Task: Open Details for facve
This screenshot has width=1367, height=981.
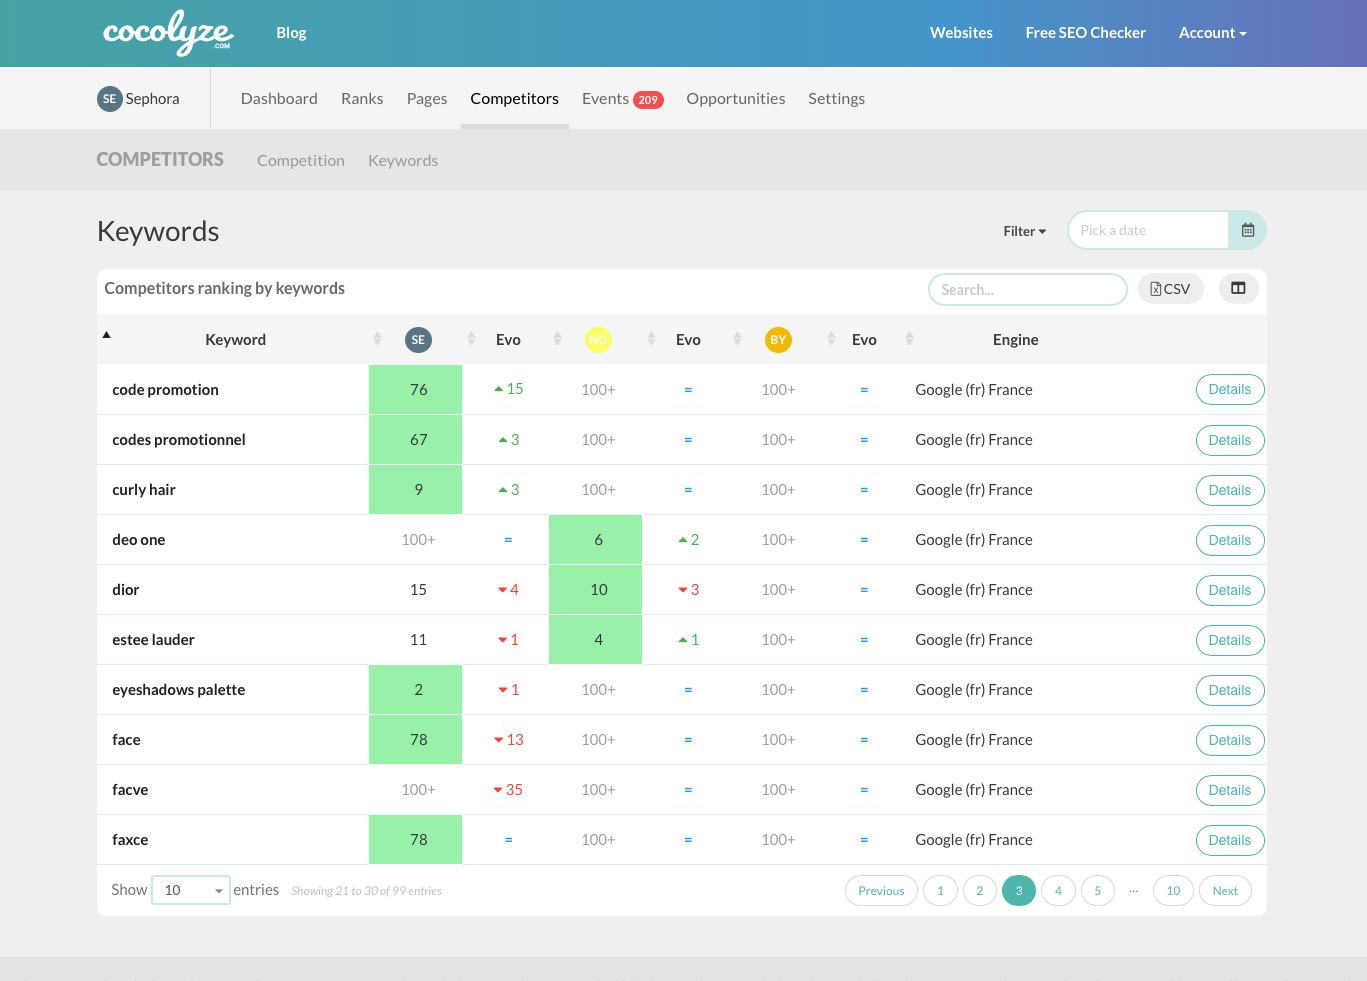Action: (1230, 790)
